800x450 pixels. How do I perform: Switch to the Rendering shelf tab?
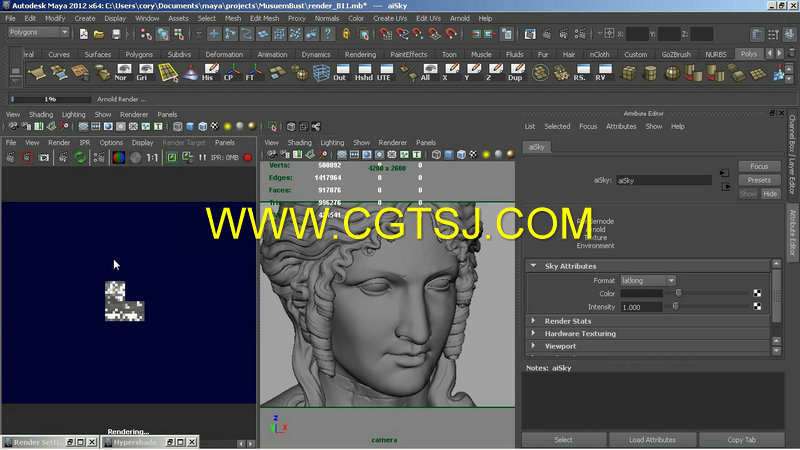[x=360, y=54]
